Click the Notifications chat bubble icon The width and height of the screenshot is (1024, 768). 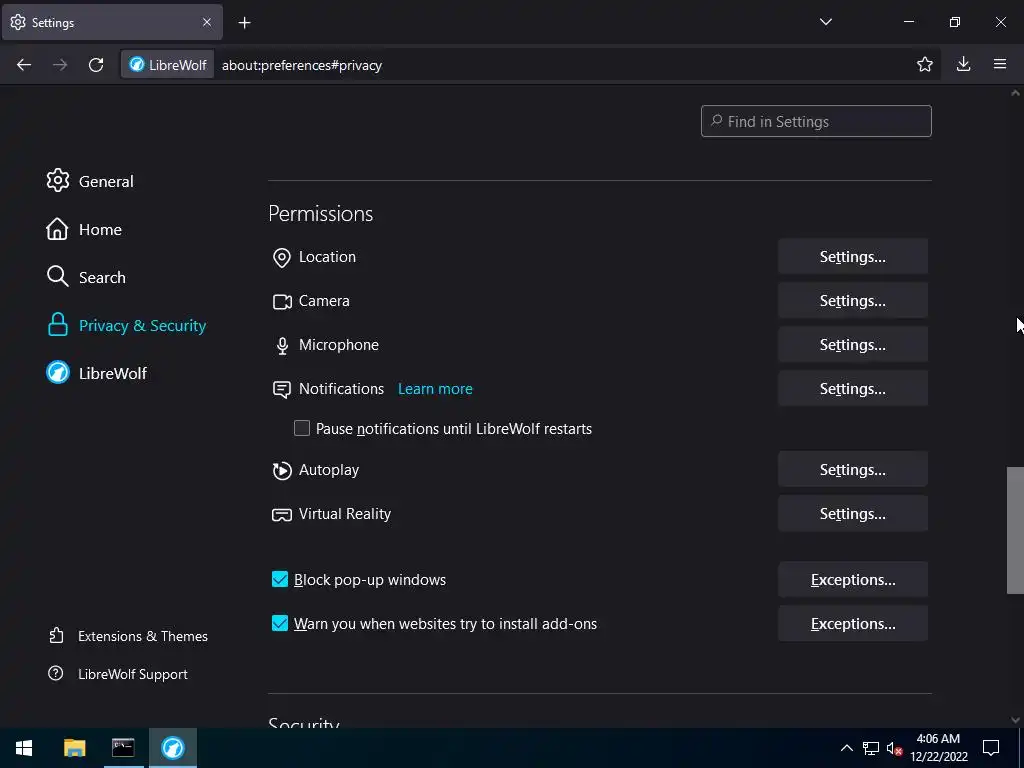281,390
